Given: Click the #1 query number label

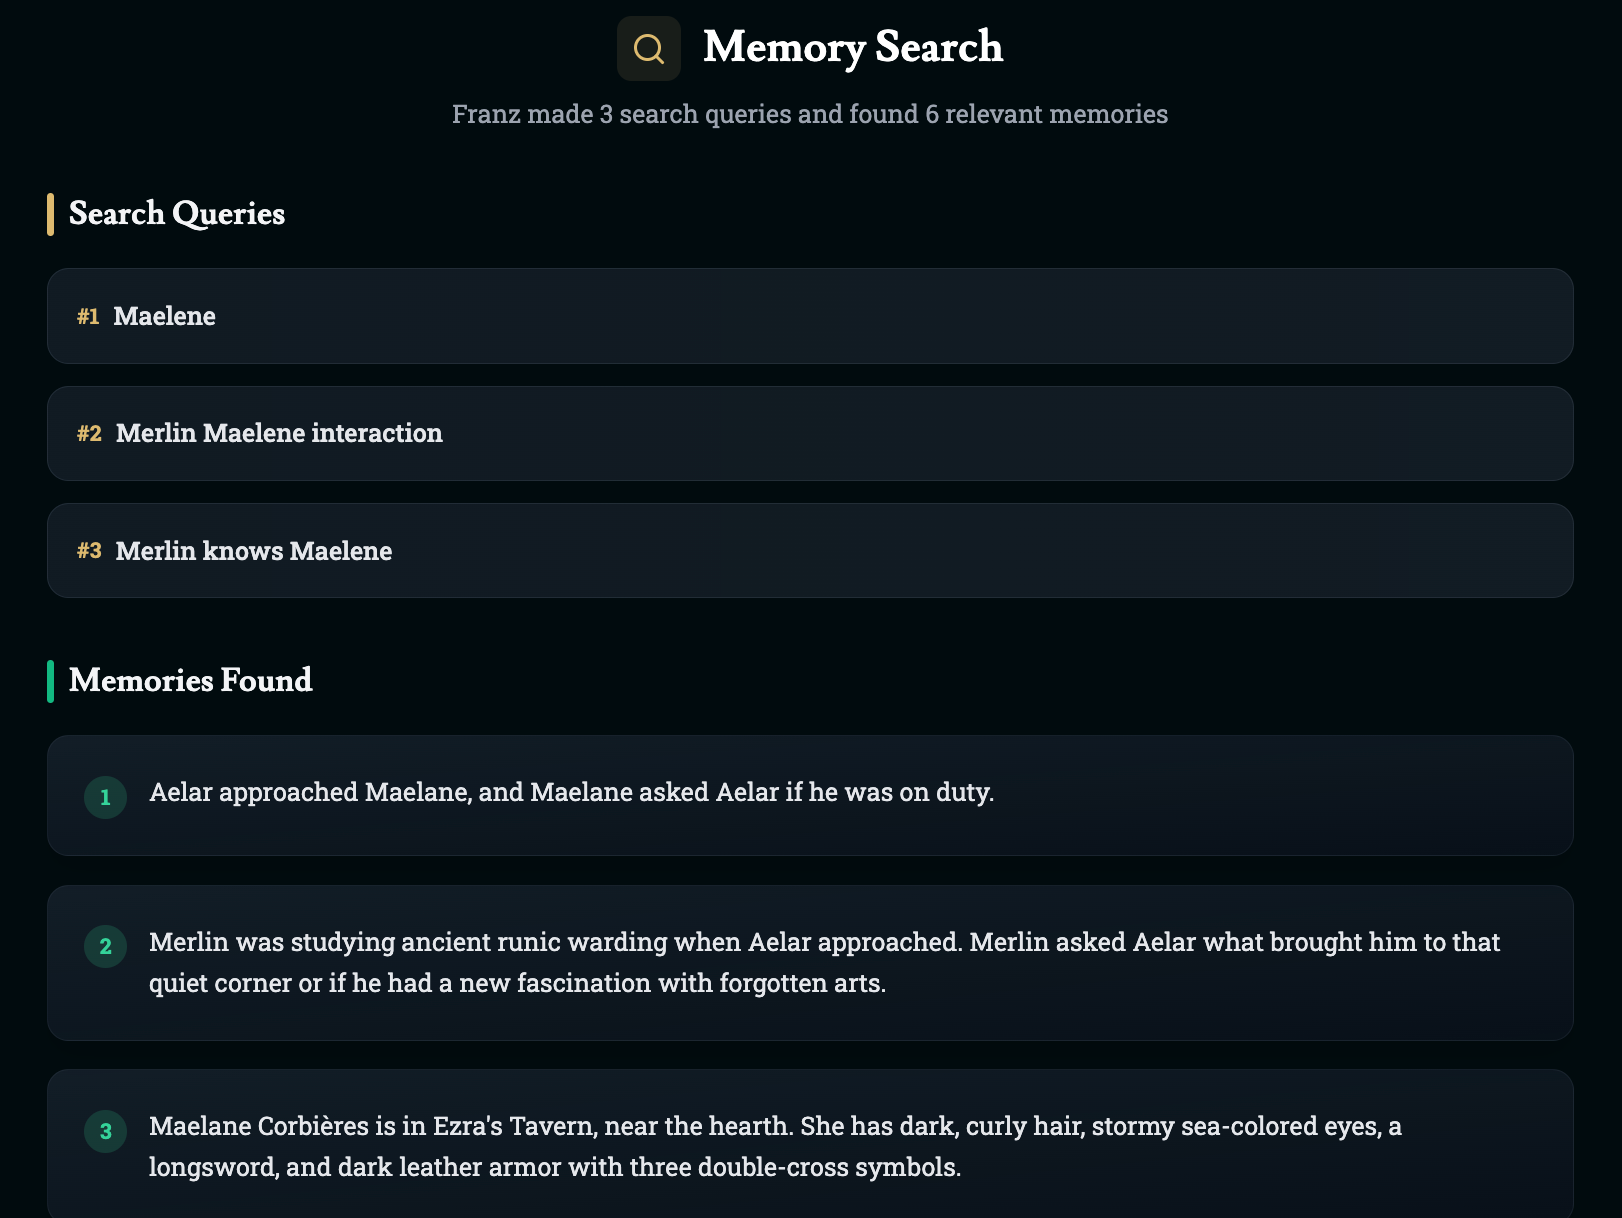Looking at the screenshot, I should [88, 317].
